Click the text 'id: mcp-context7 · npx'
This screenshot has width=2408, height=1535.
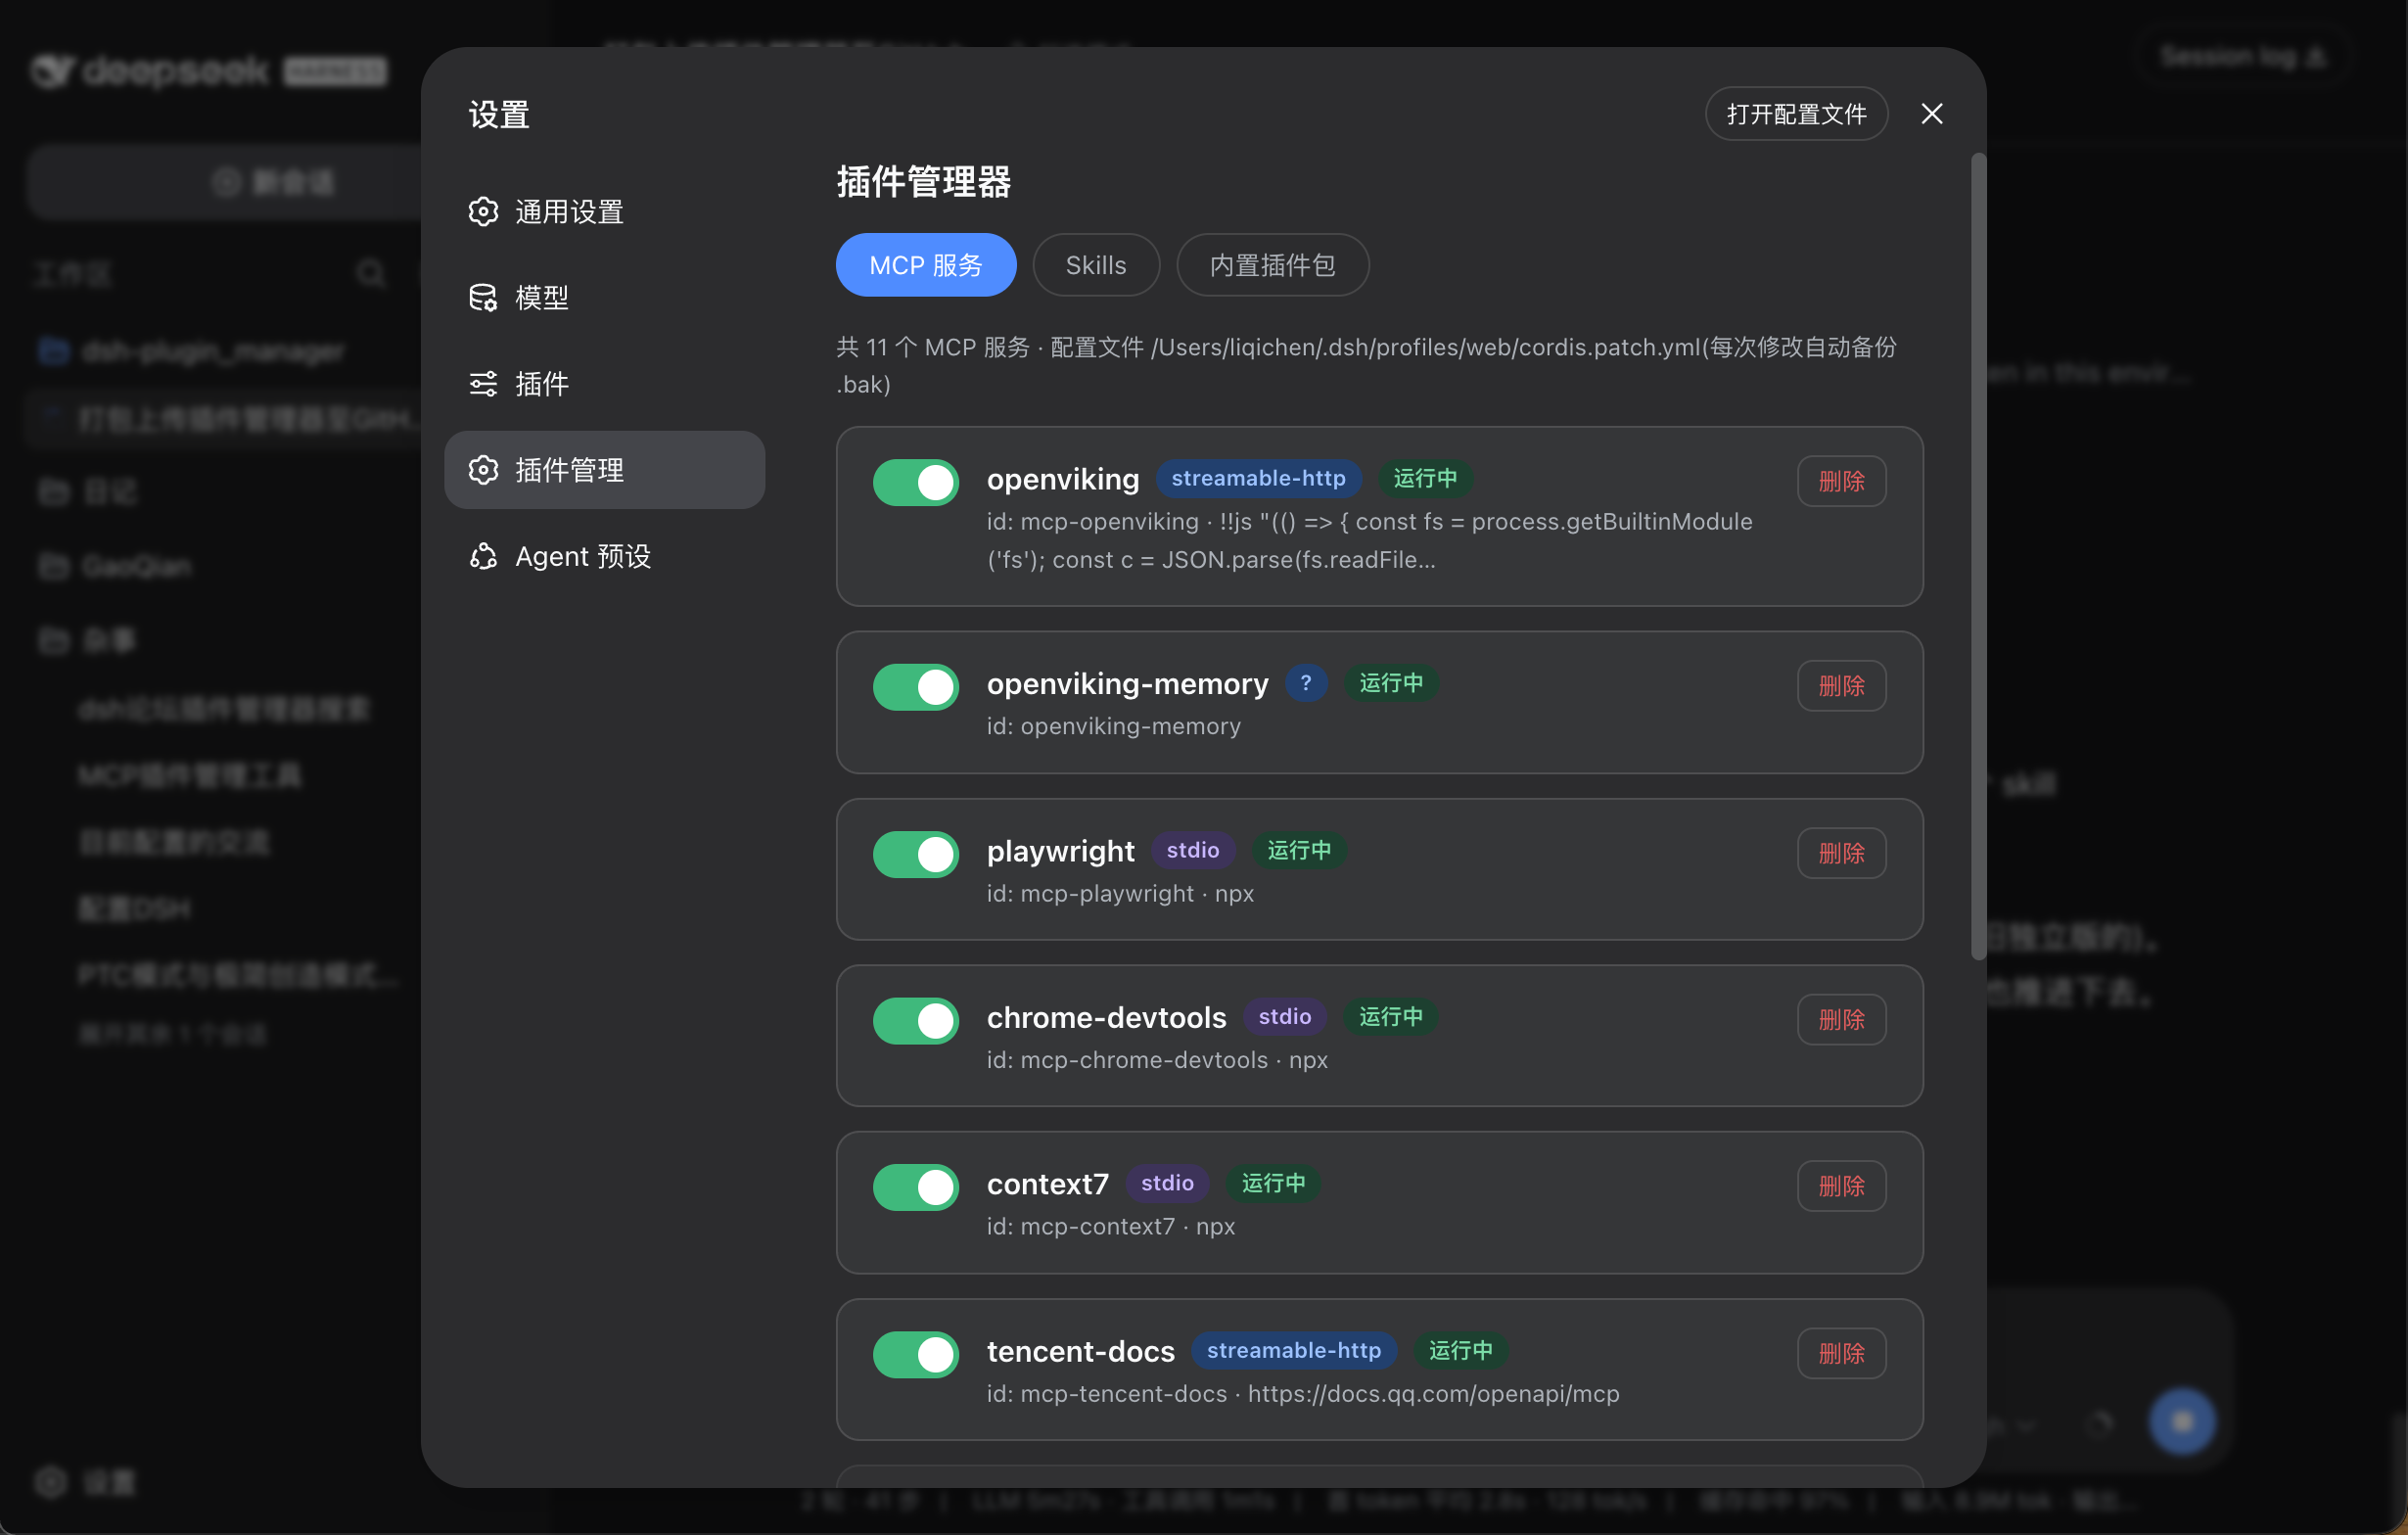1110,1226
